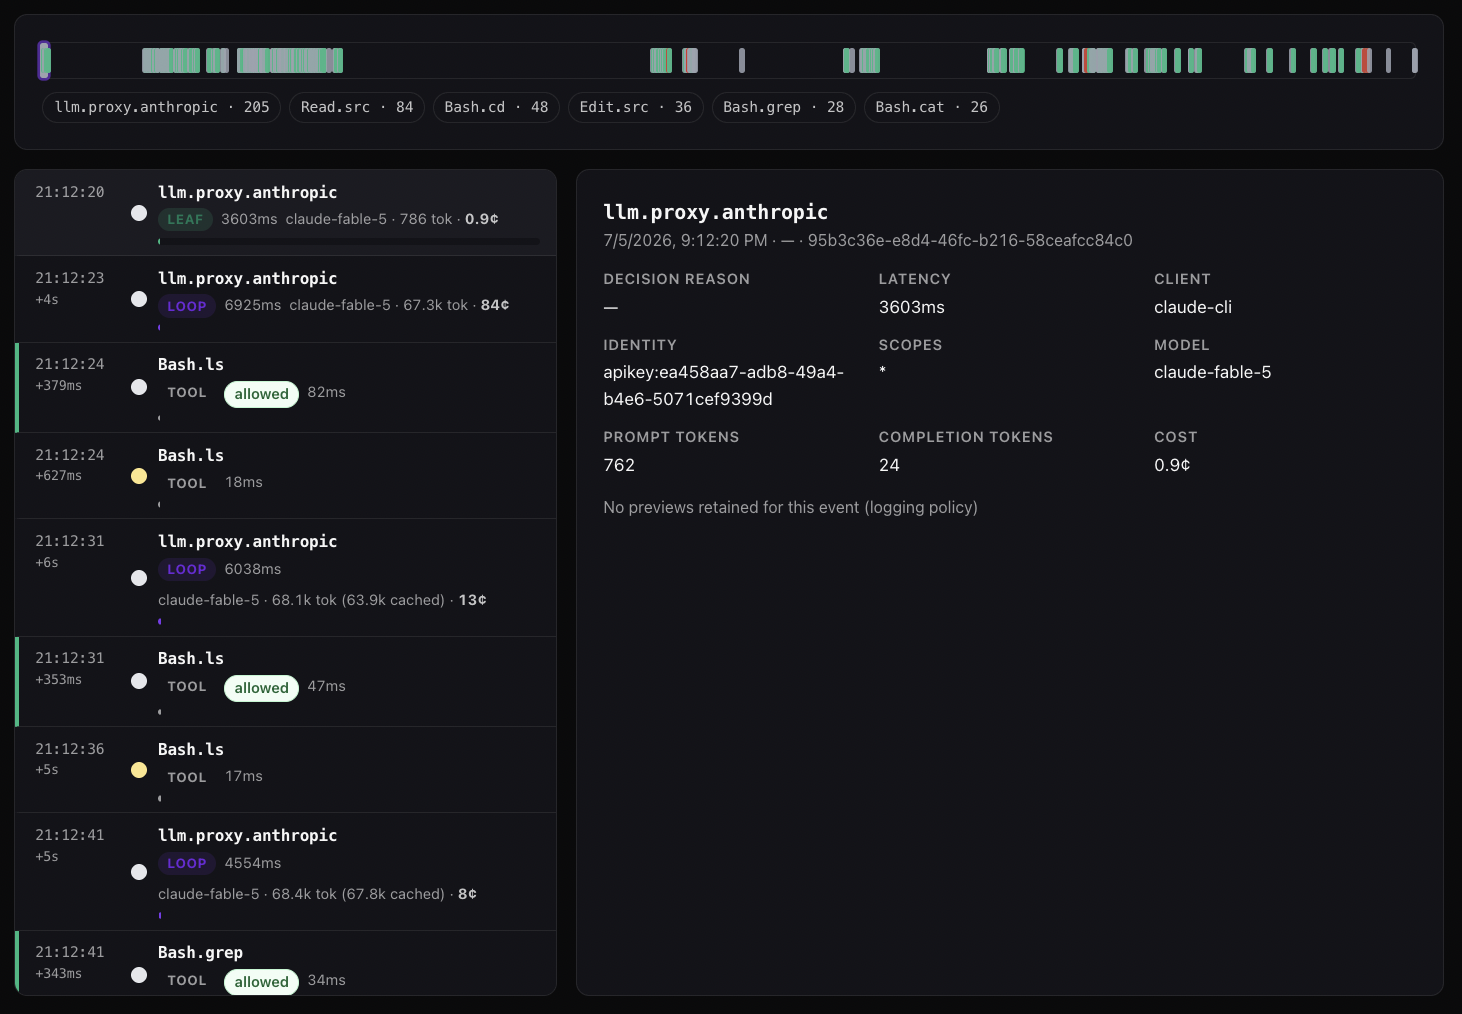Click the LOOP badge beside 6925ms
The image size is (1462, 1014).
(187, 306)
